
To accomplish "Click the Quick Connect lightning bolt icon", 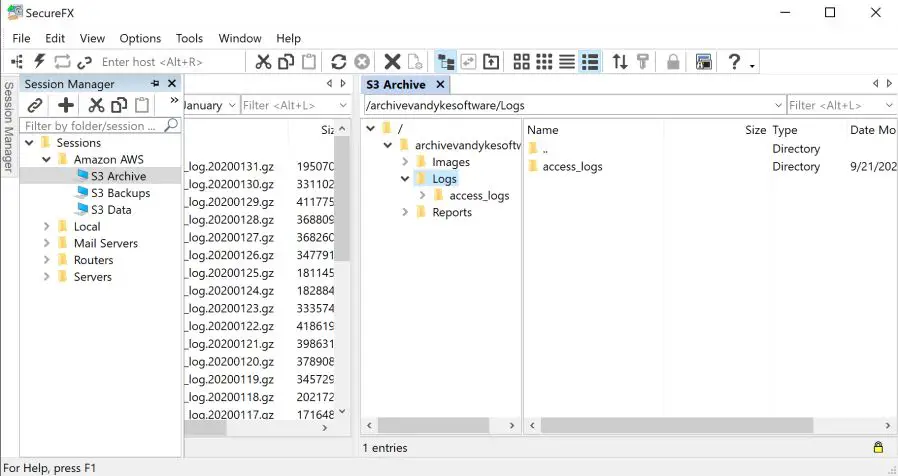I will (40, 61).
